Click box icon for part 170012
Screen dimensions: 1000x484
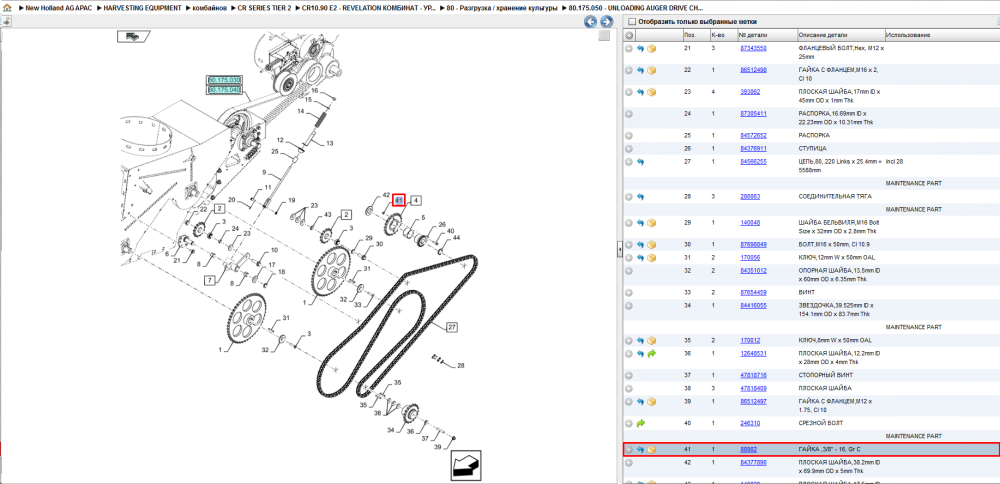(x=651, y=341)
